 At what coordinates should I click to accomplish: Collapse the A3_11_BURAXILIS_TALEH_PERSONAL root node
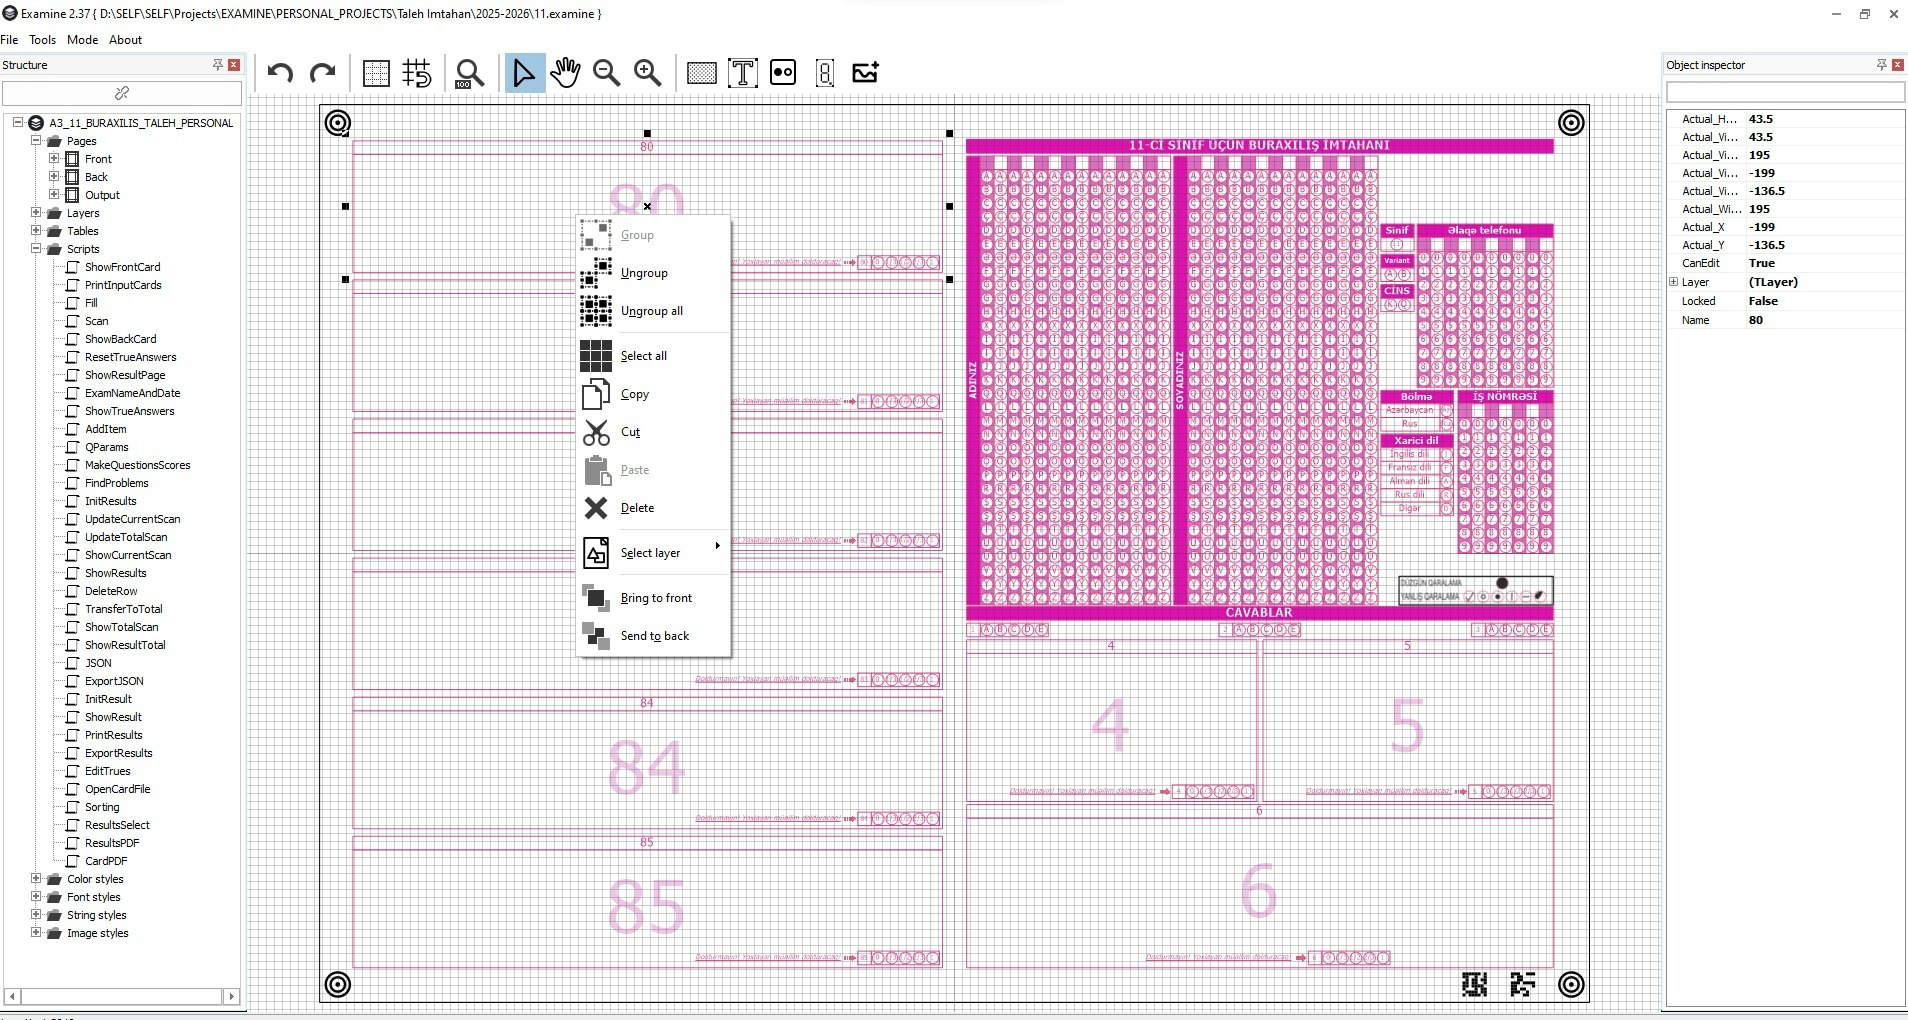tap(18, 122)
